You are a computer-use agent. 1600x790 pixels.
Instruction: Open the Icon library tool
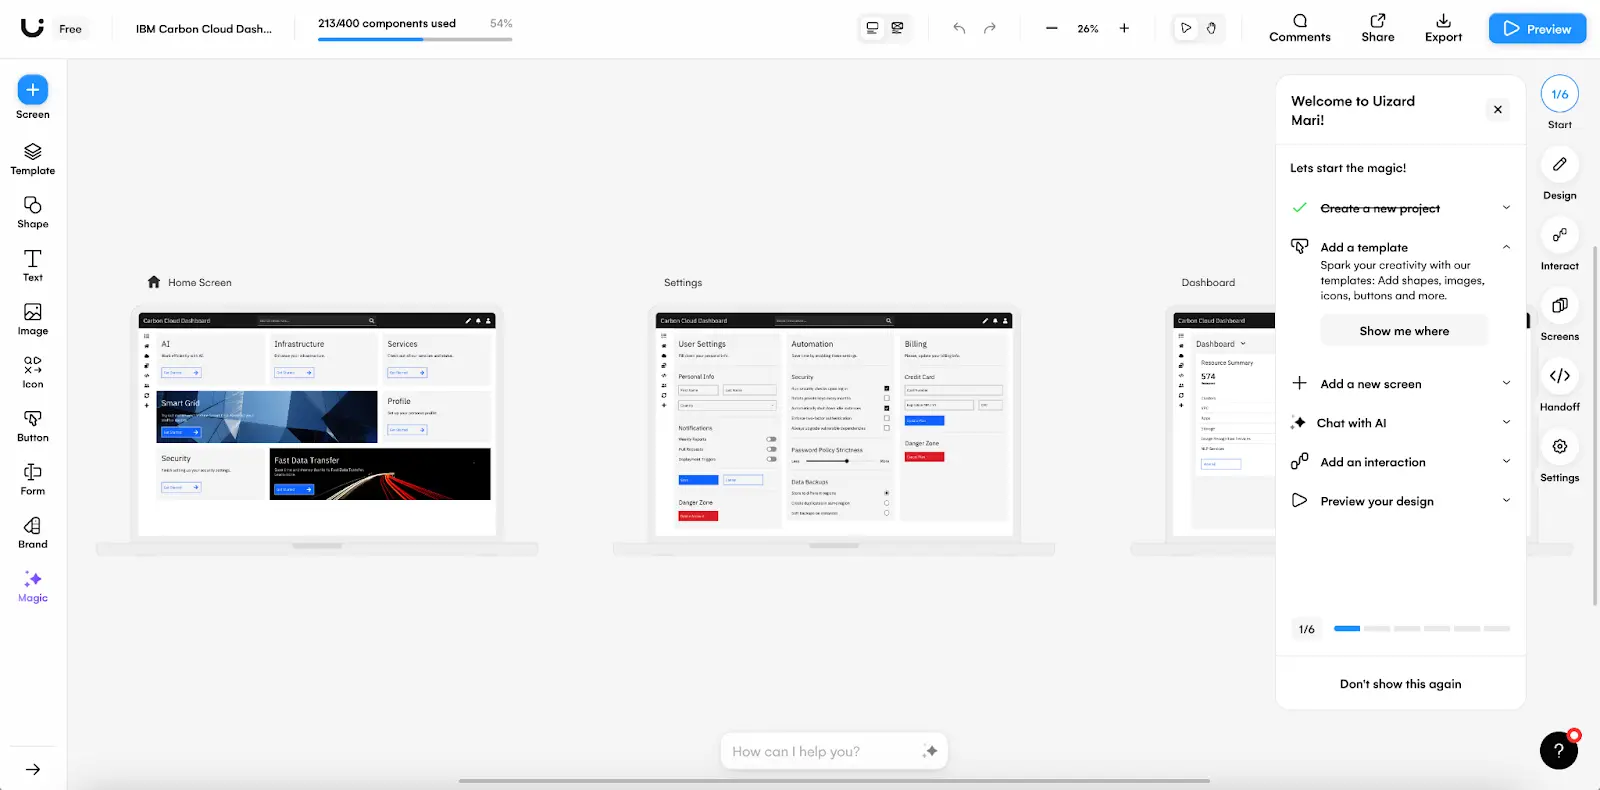(33, 372)
